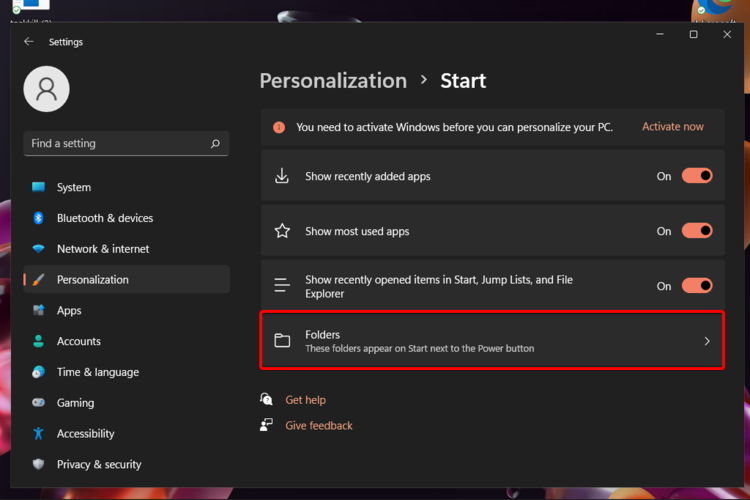Click the user profile avatar icon

46,89
